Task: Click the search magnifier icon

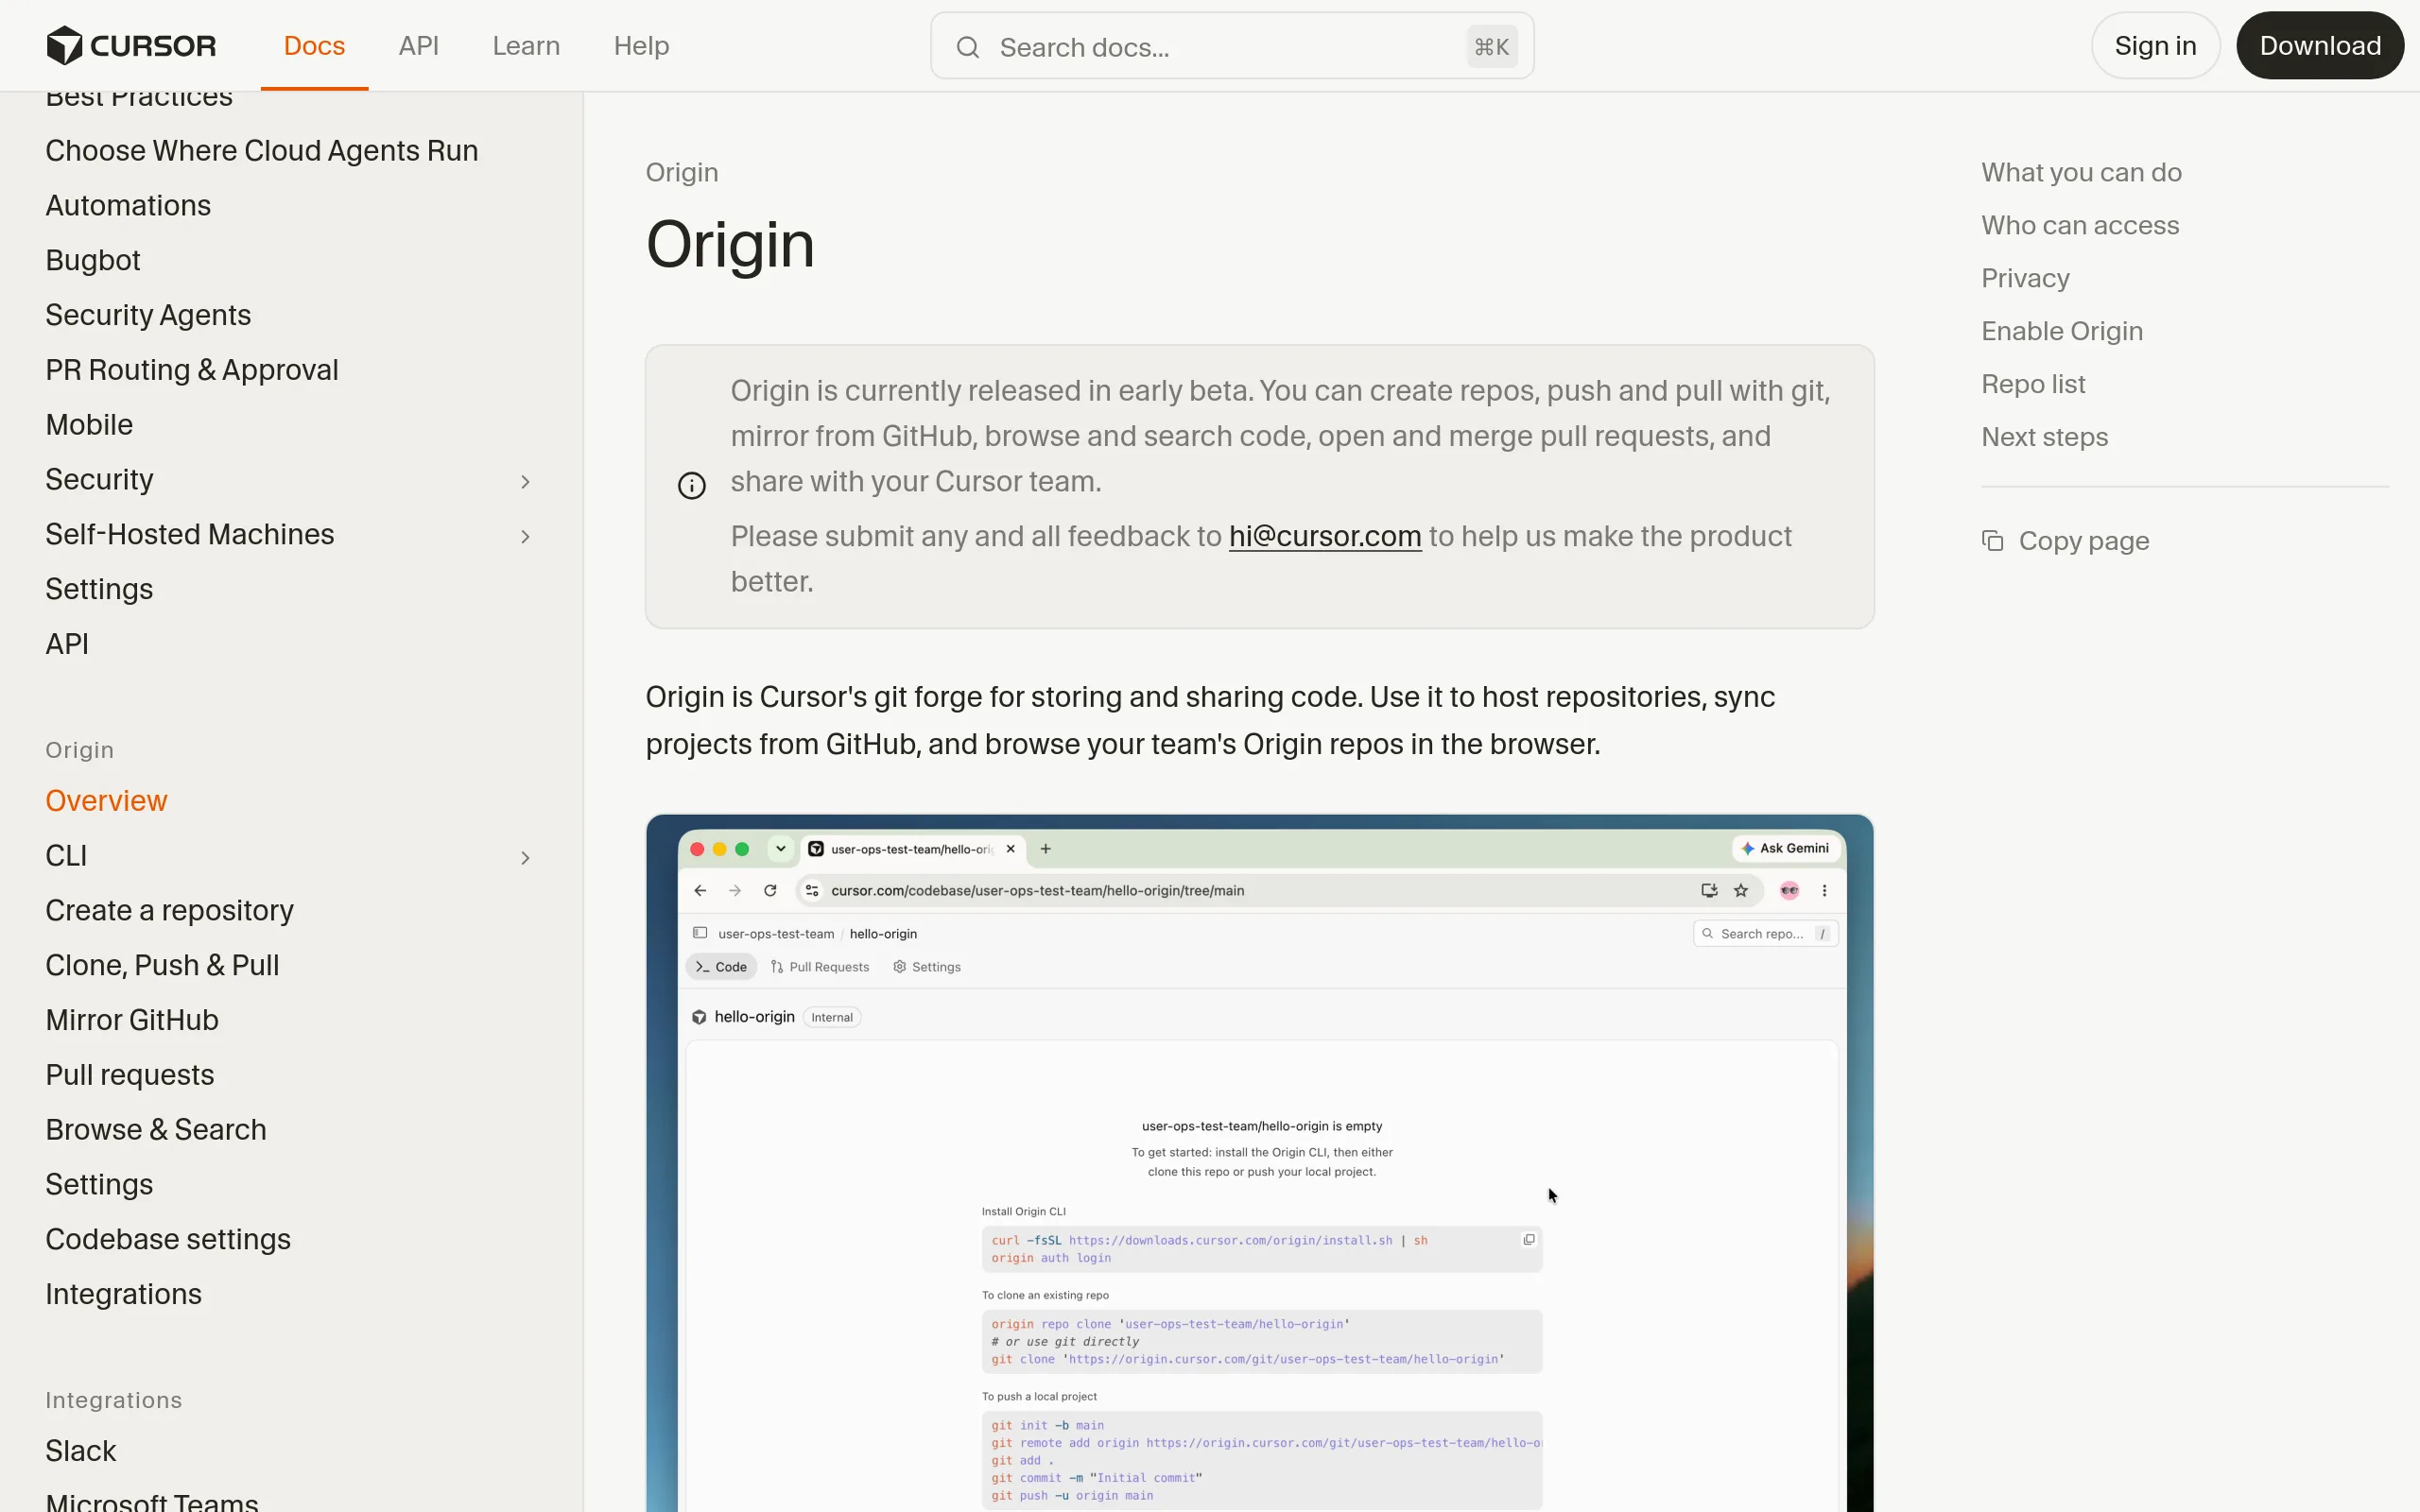Action: point(967,47)
